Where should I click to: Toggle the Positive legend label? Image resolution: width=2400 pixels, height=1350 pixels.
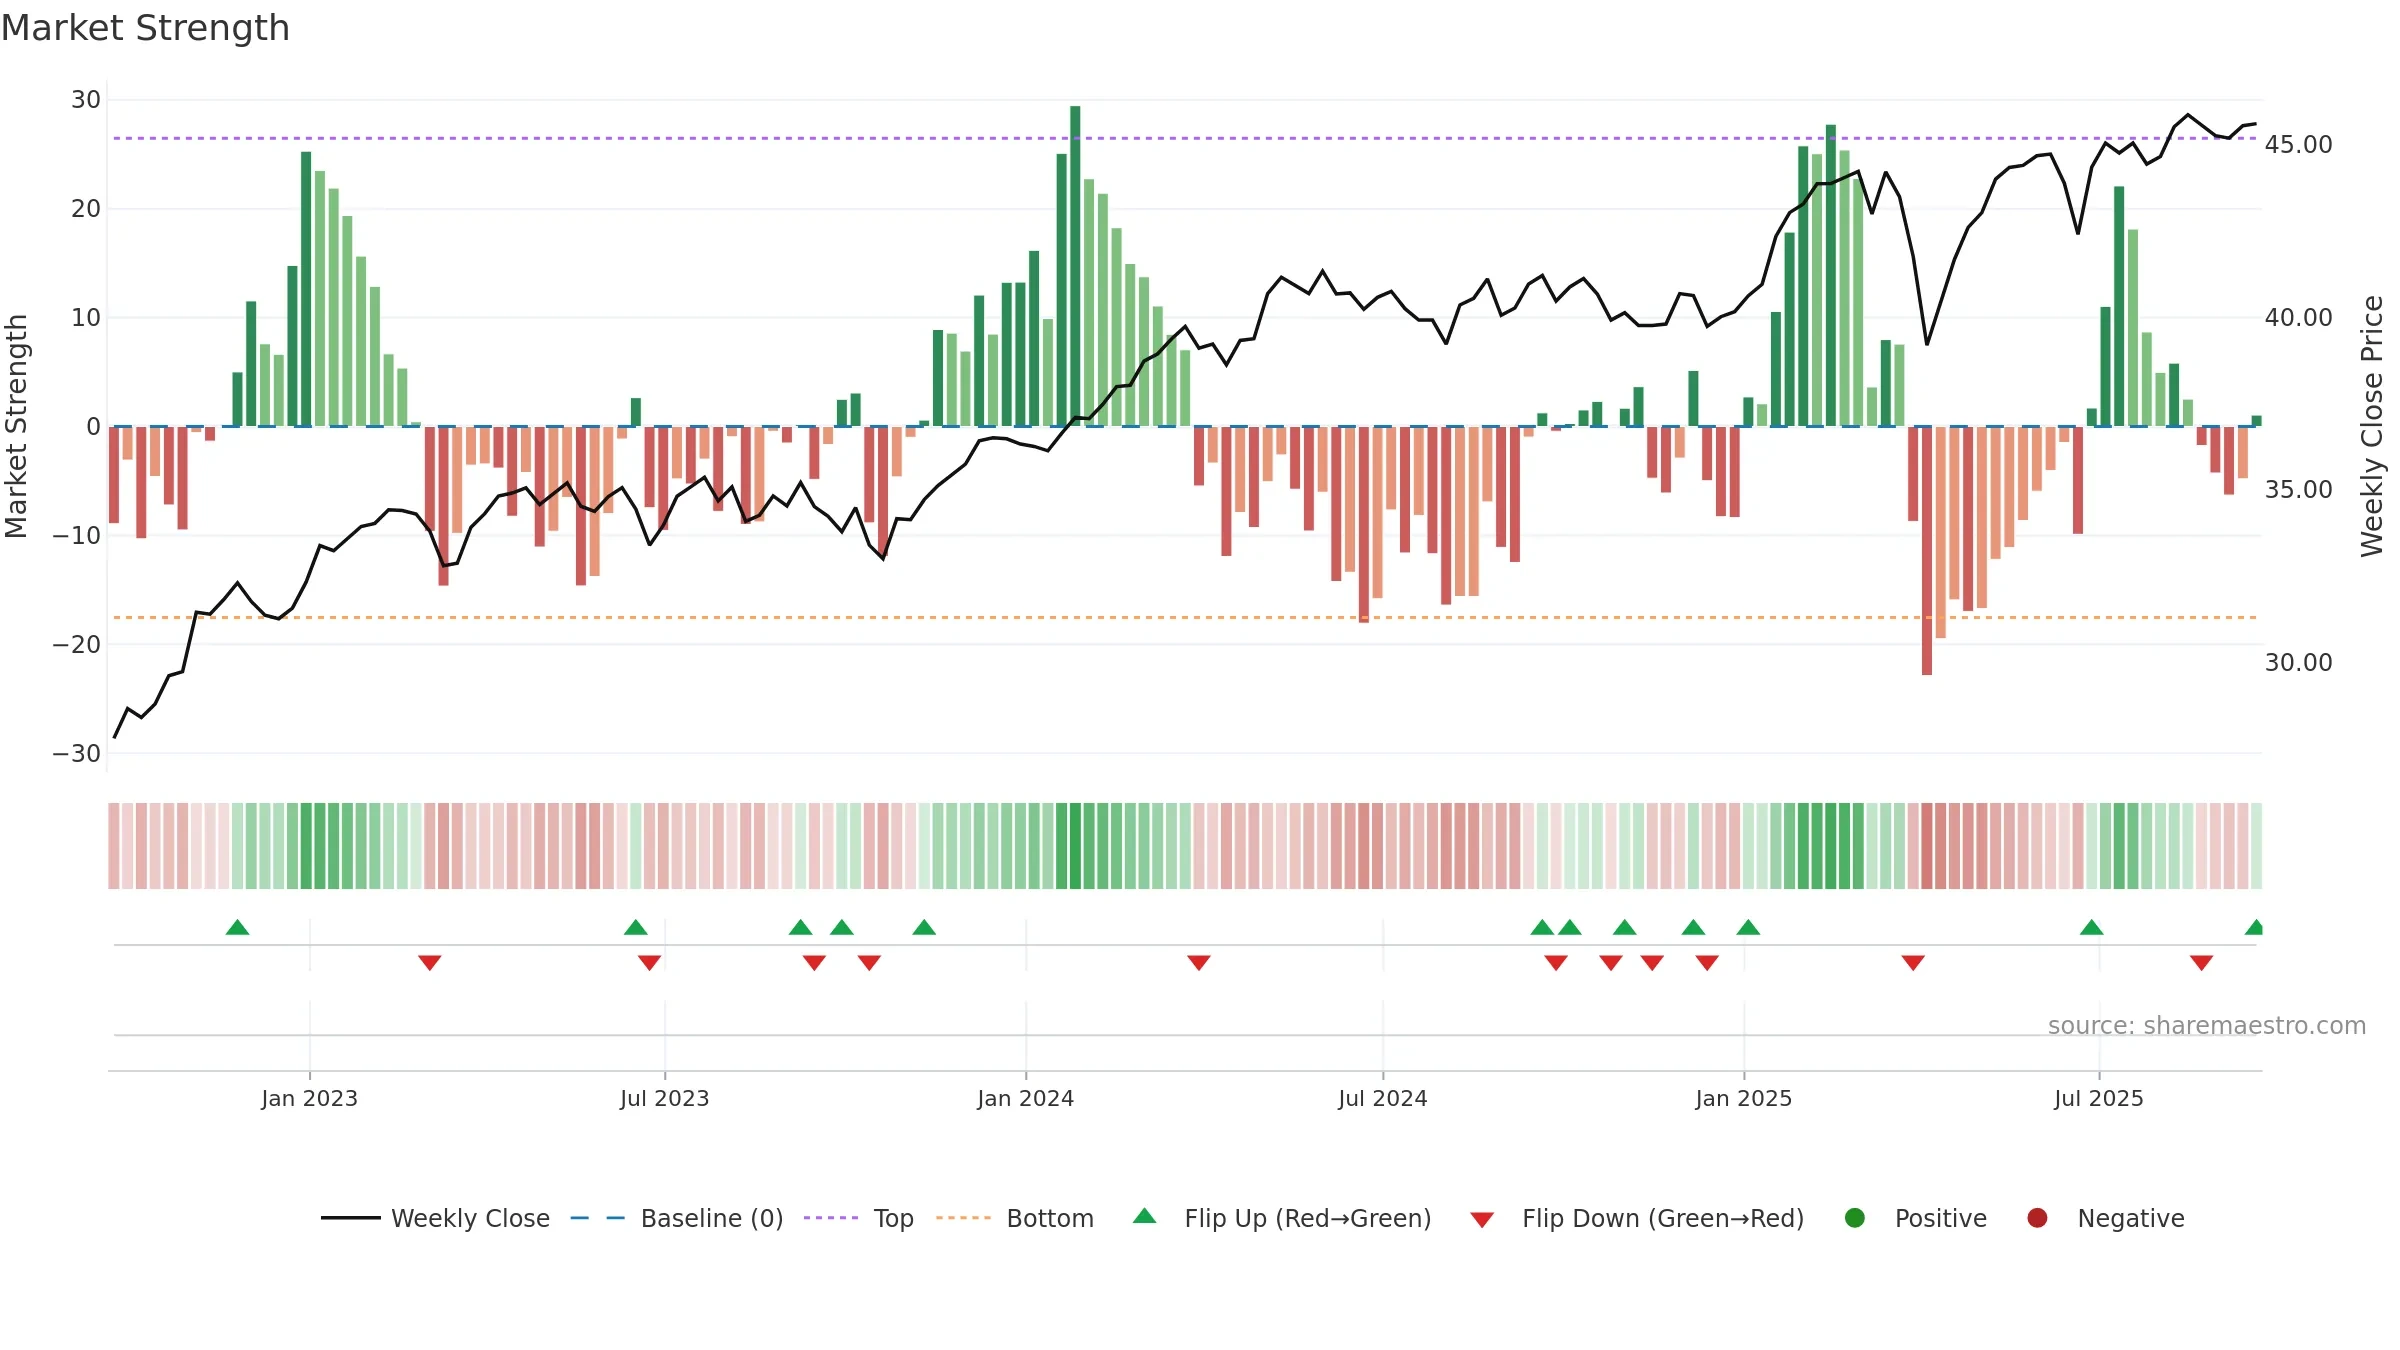[1941, 1218]
